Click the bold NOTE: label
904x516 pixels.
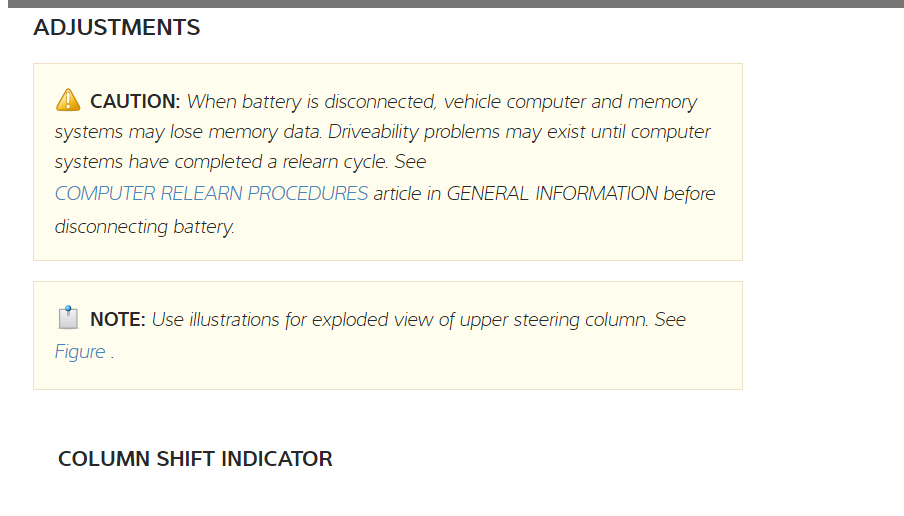pos(118,320)
